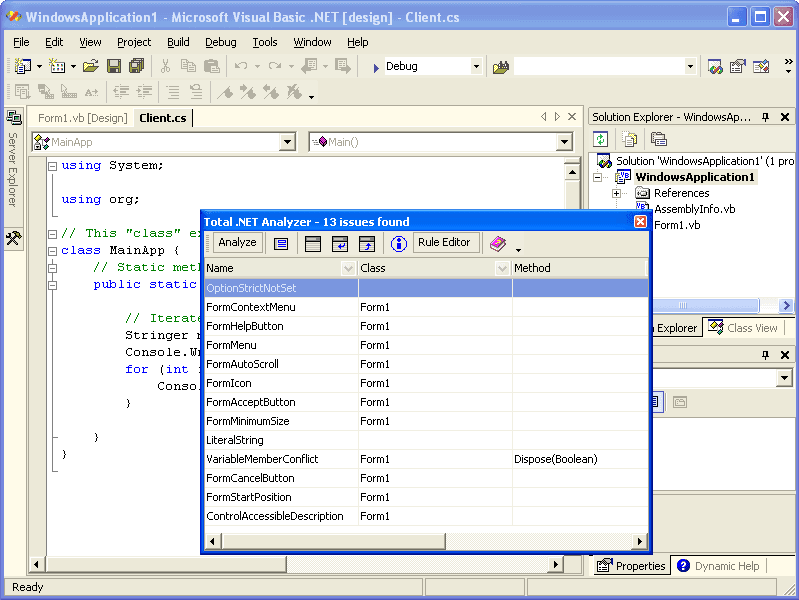
Task: Click the Properties icon in Solution Explorer toolbar
Action: [x=659, y=139]
